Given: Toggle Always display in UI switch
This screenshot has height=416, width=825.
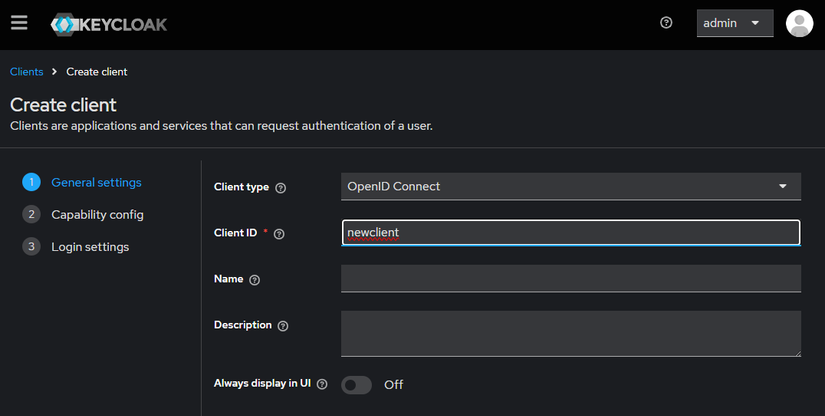Looking at the screenshot, I should click(x=356, y=385).
